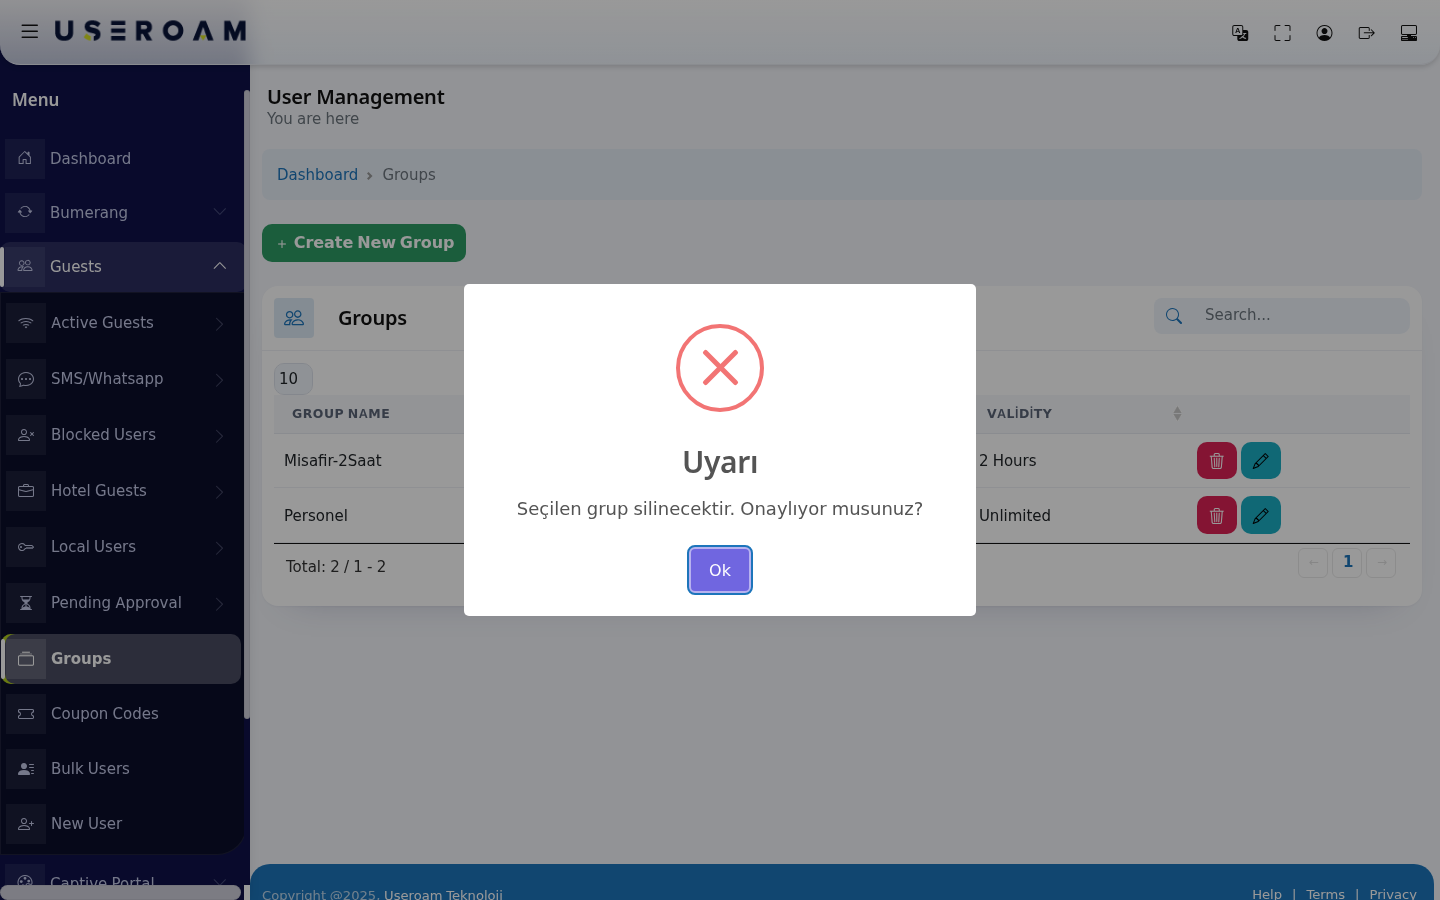Click the Useroam logo
1440x900 pixels.
point(150,32)
